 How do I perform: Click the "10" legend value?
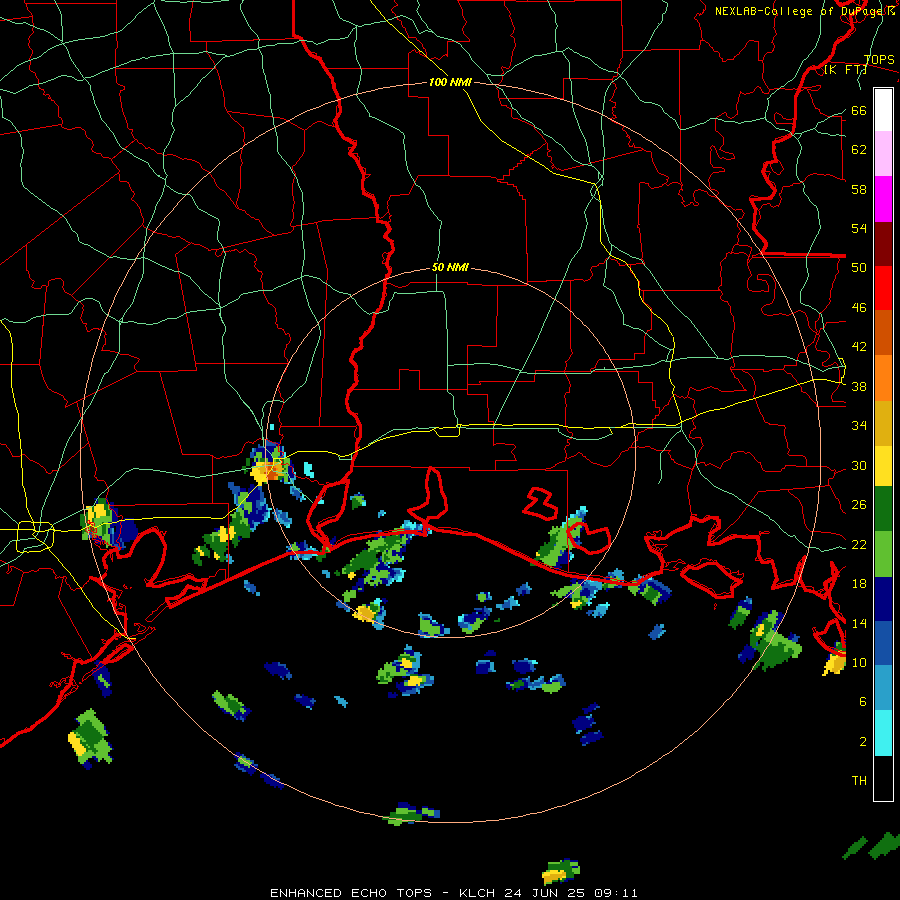pos(859,662)
